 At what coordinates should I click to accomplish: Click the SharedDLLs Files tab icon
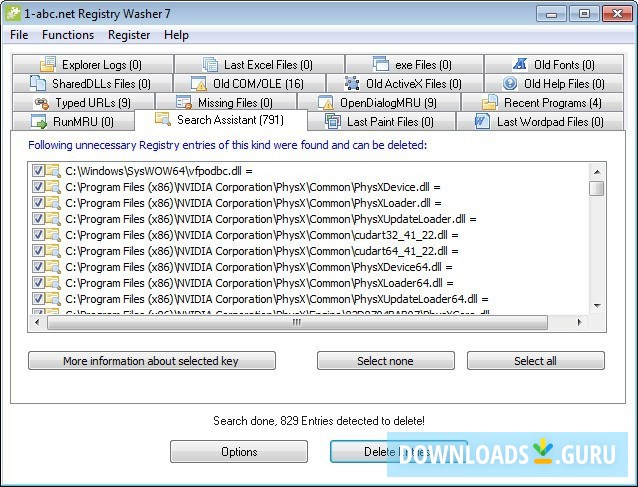point(38,83)
